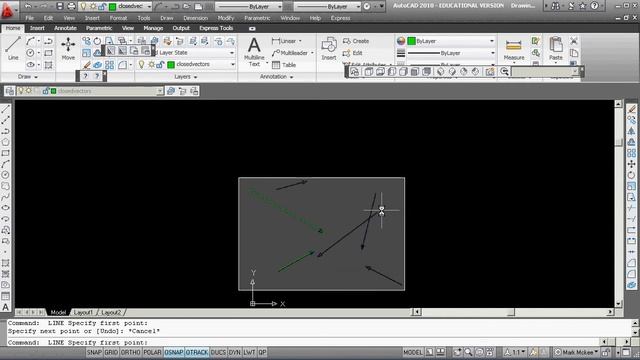The image size is (640, 360).
Task: Click the Undo arrow in quick access toolbar
Action: click(28, 6)
